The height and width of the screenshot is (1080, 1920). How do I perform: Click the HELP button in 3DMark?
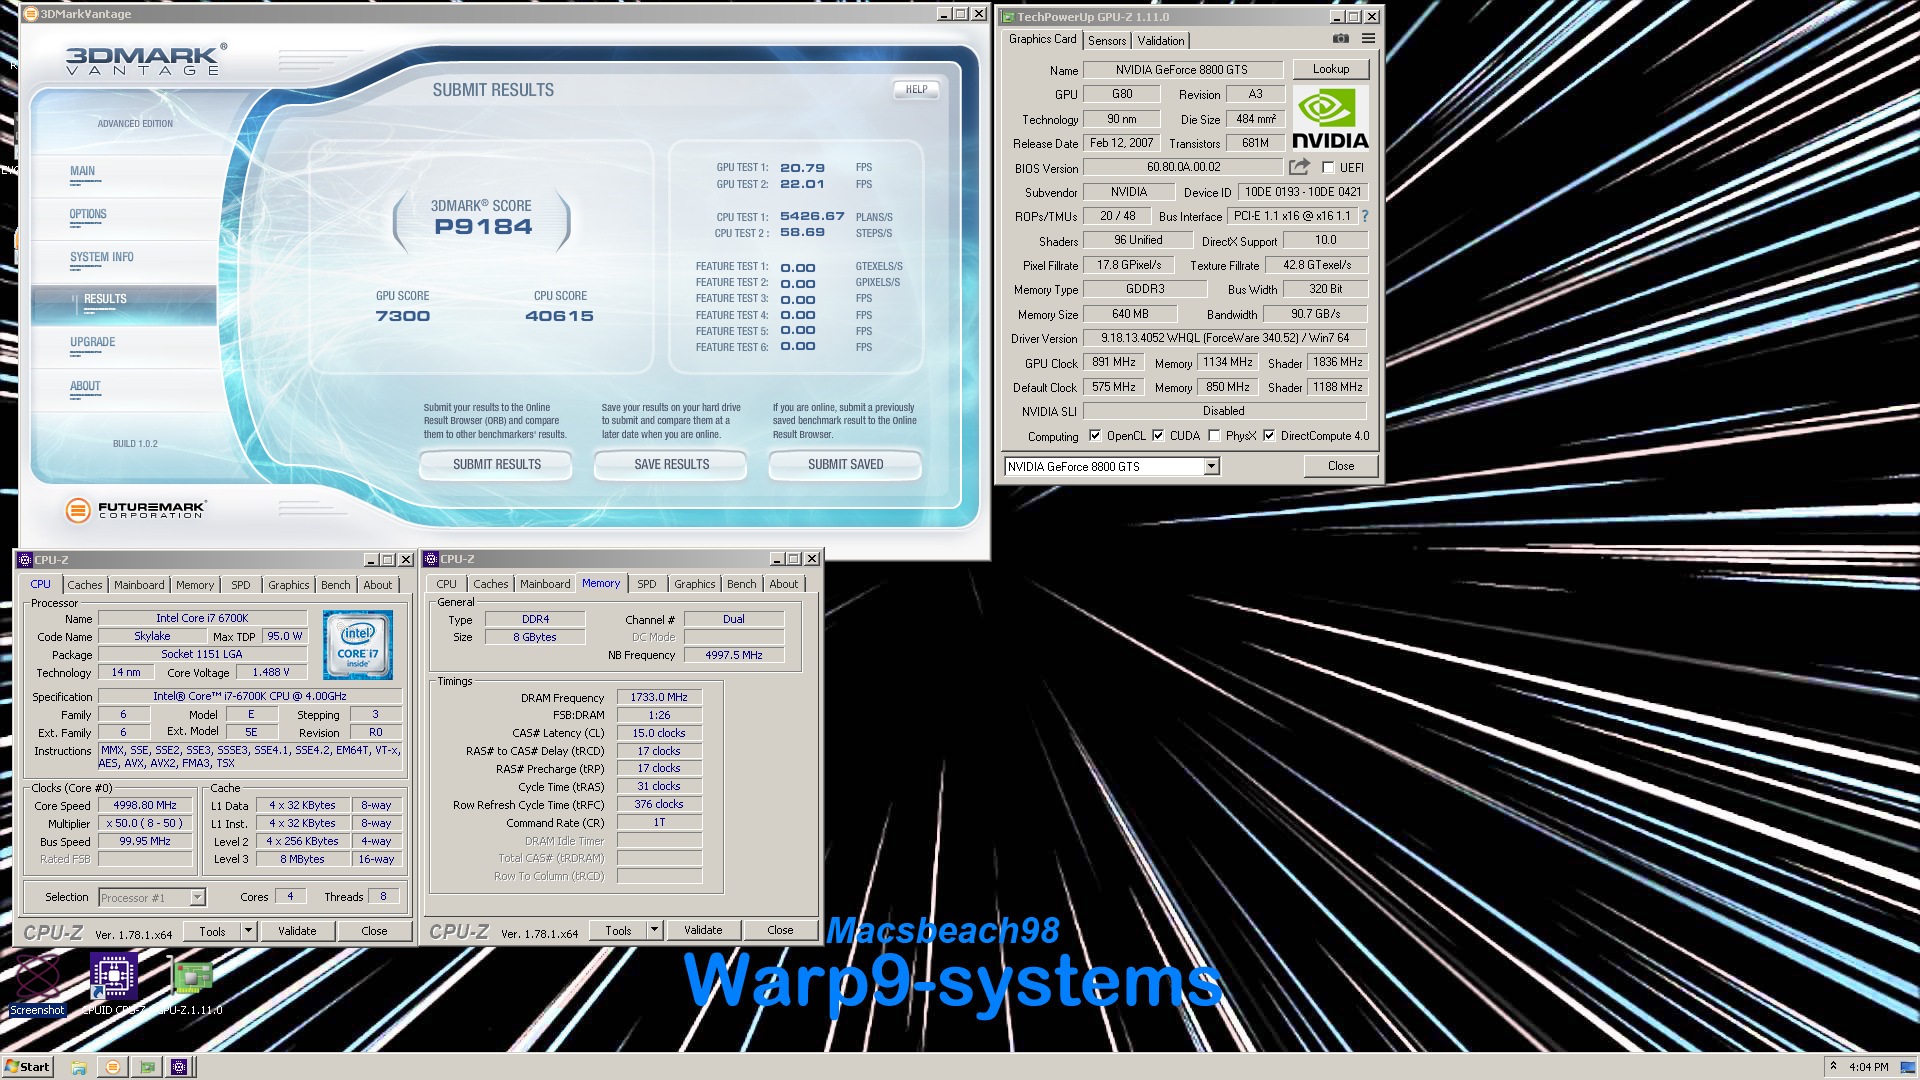(x=916, y=89)
